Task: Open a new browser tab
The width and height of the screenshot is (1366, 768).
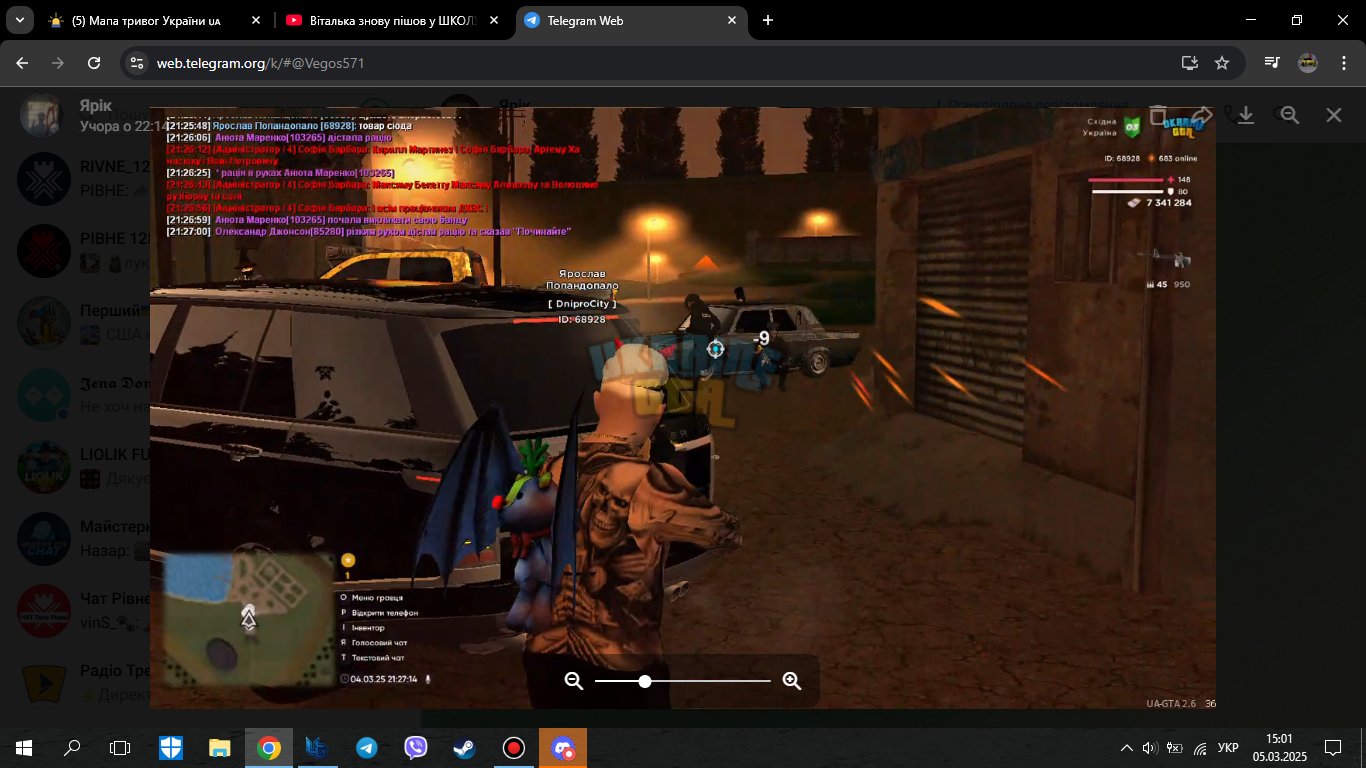Action: click(768, 20)
